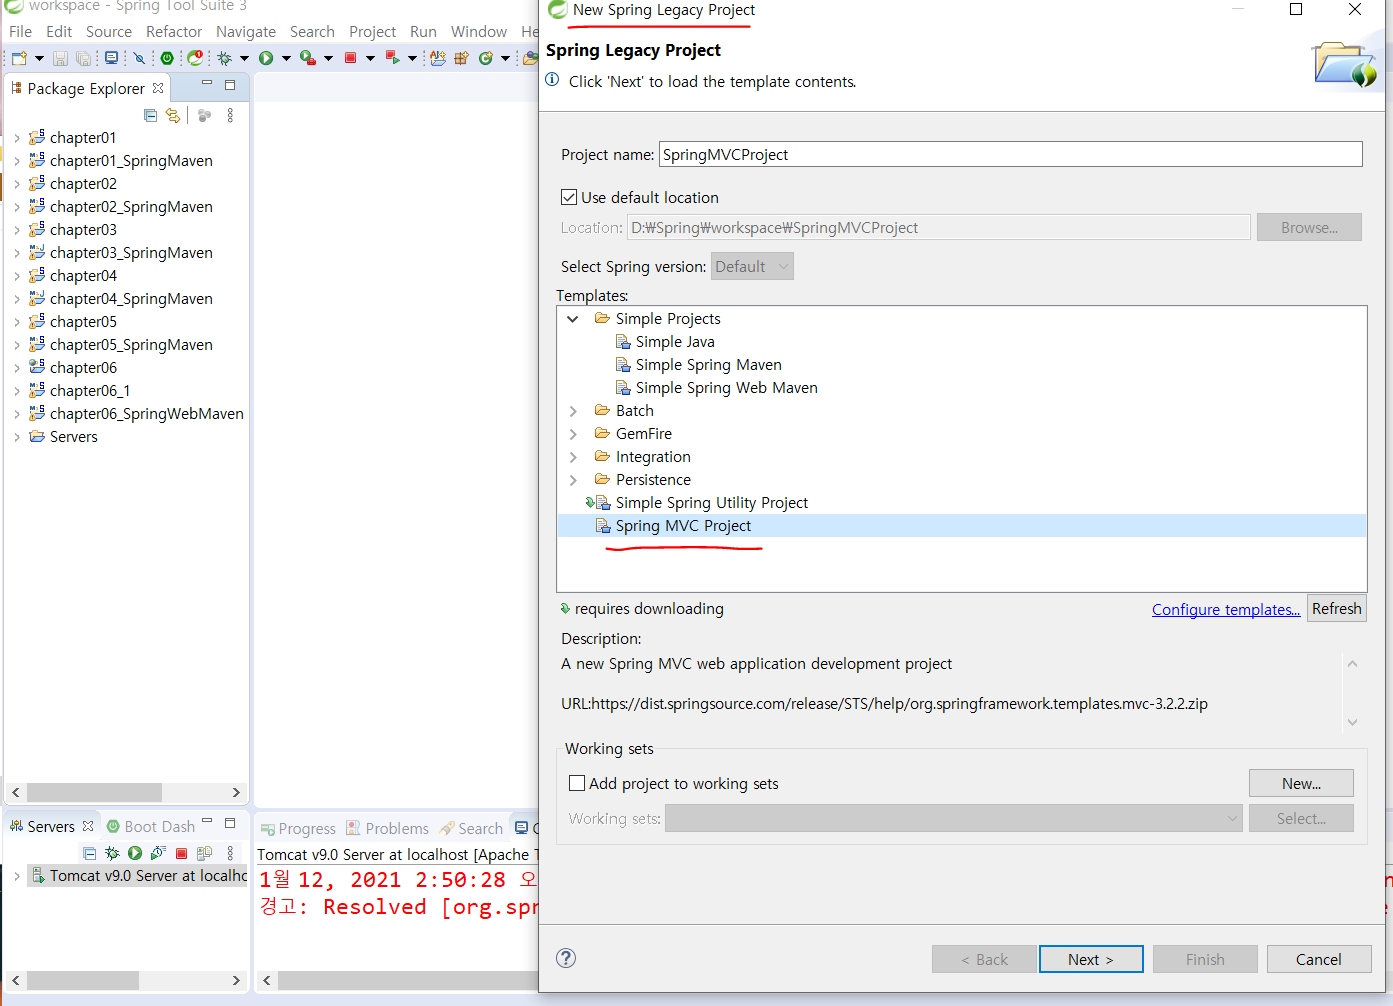Click the Next > button

1091,959
